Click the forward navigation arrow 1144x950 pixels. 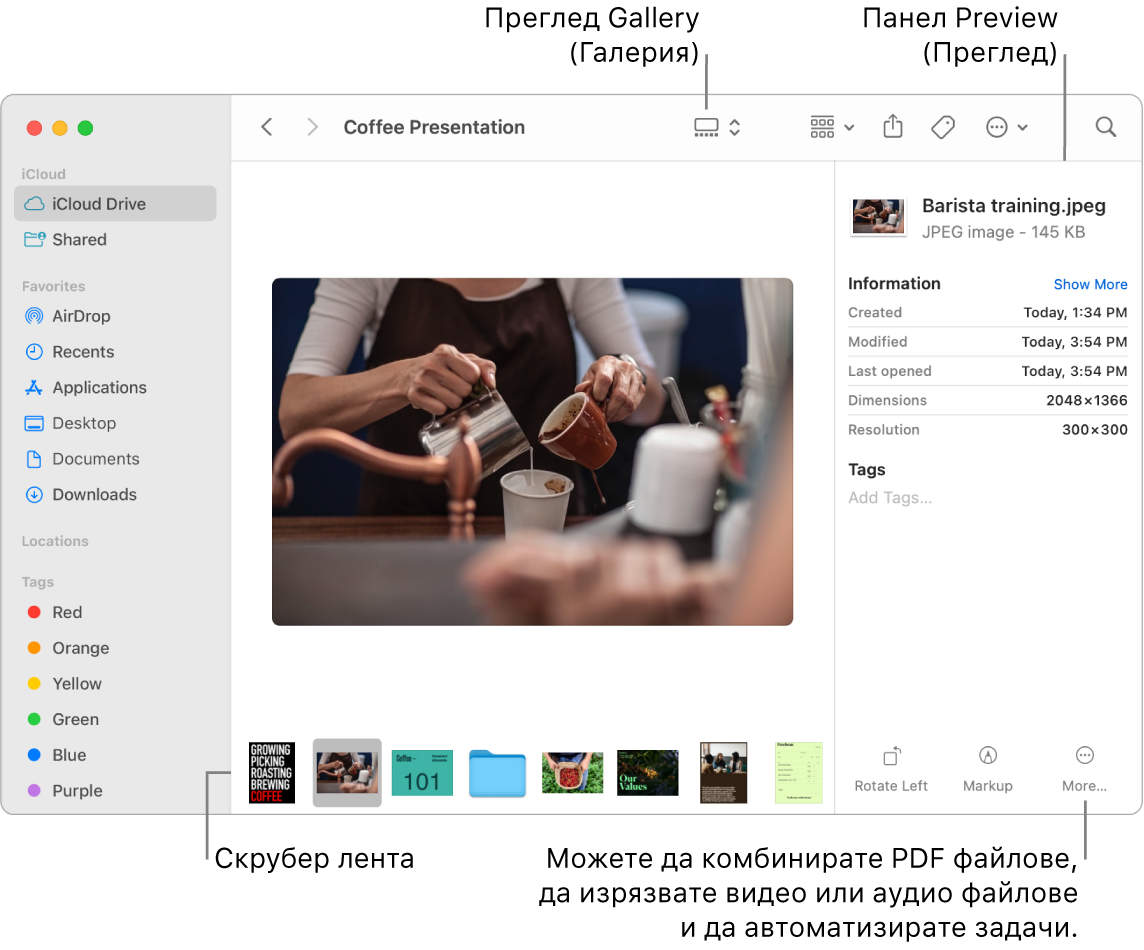tap(312, 127)
